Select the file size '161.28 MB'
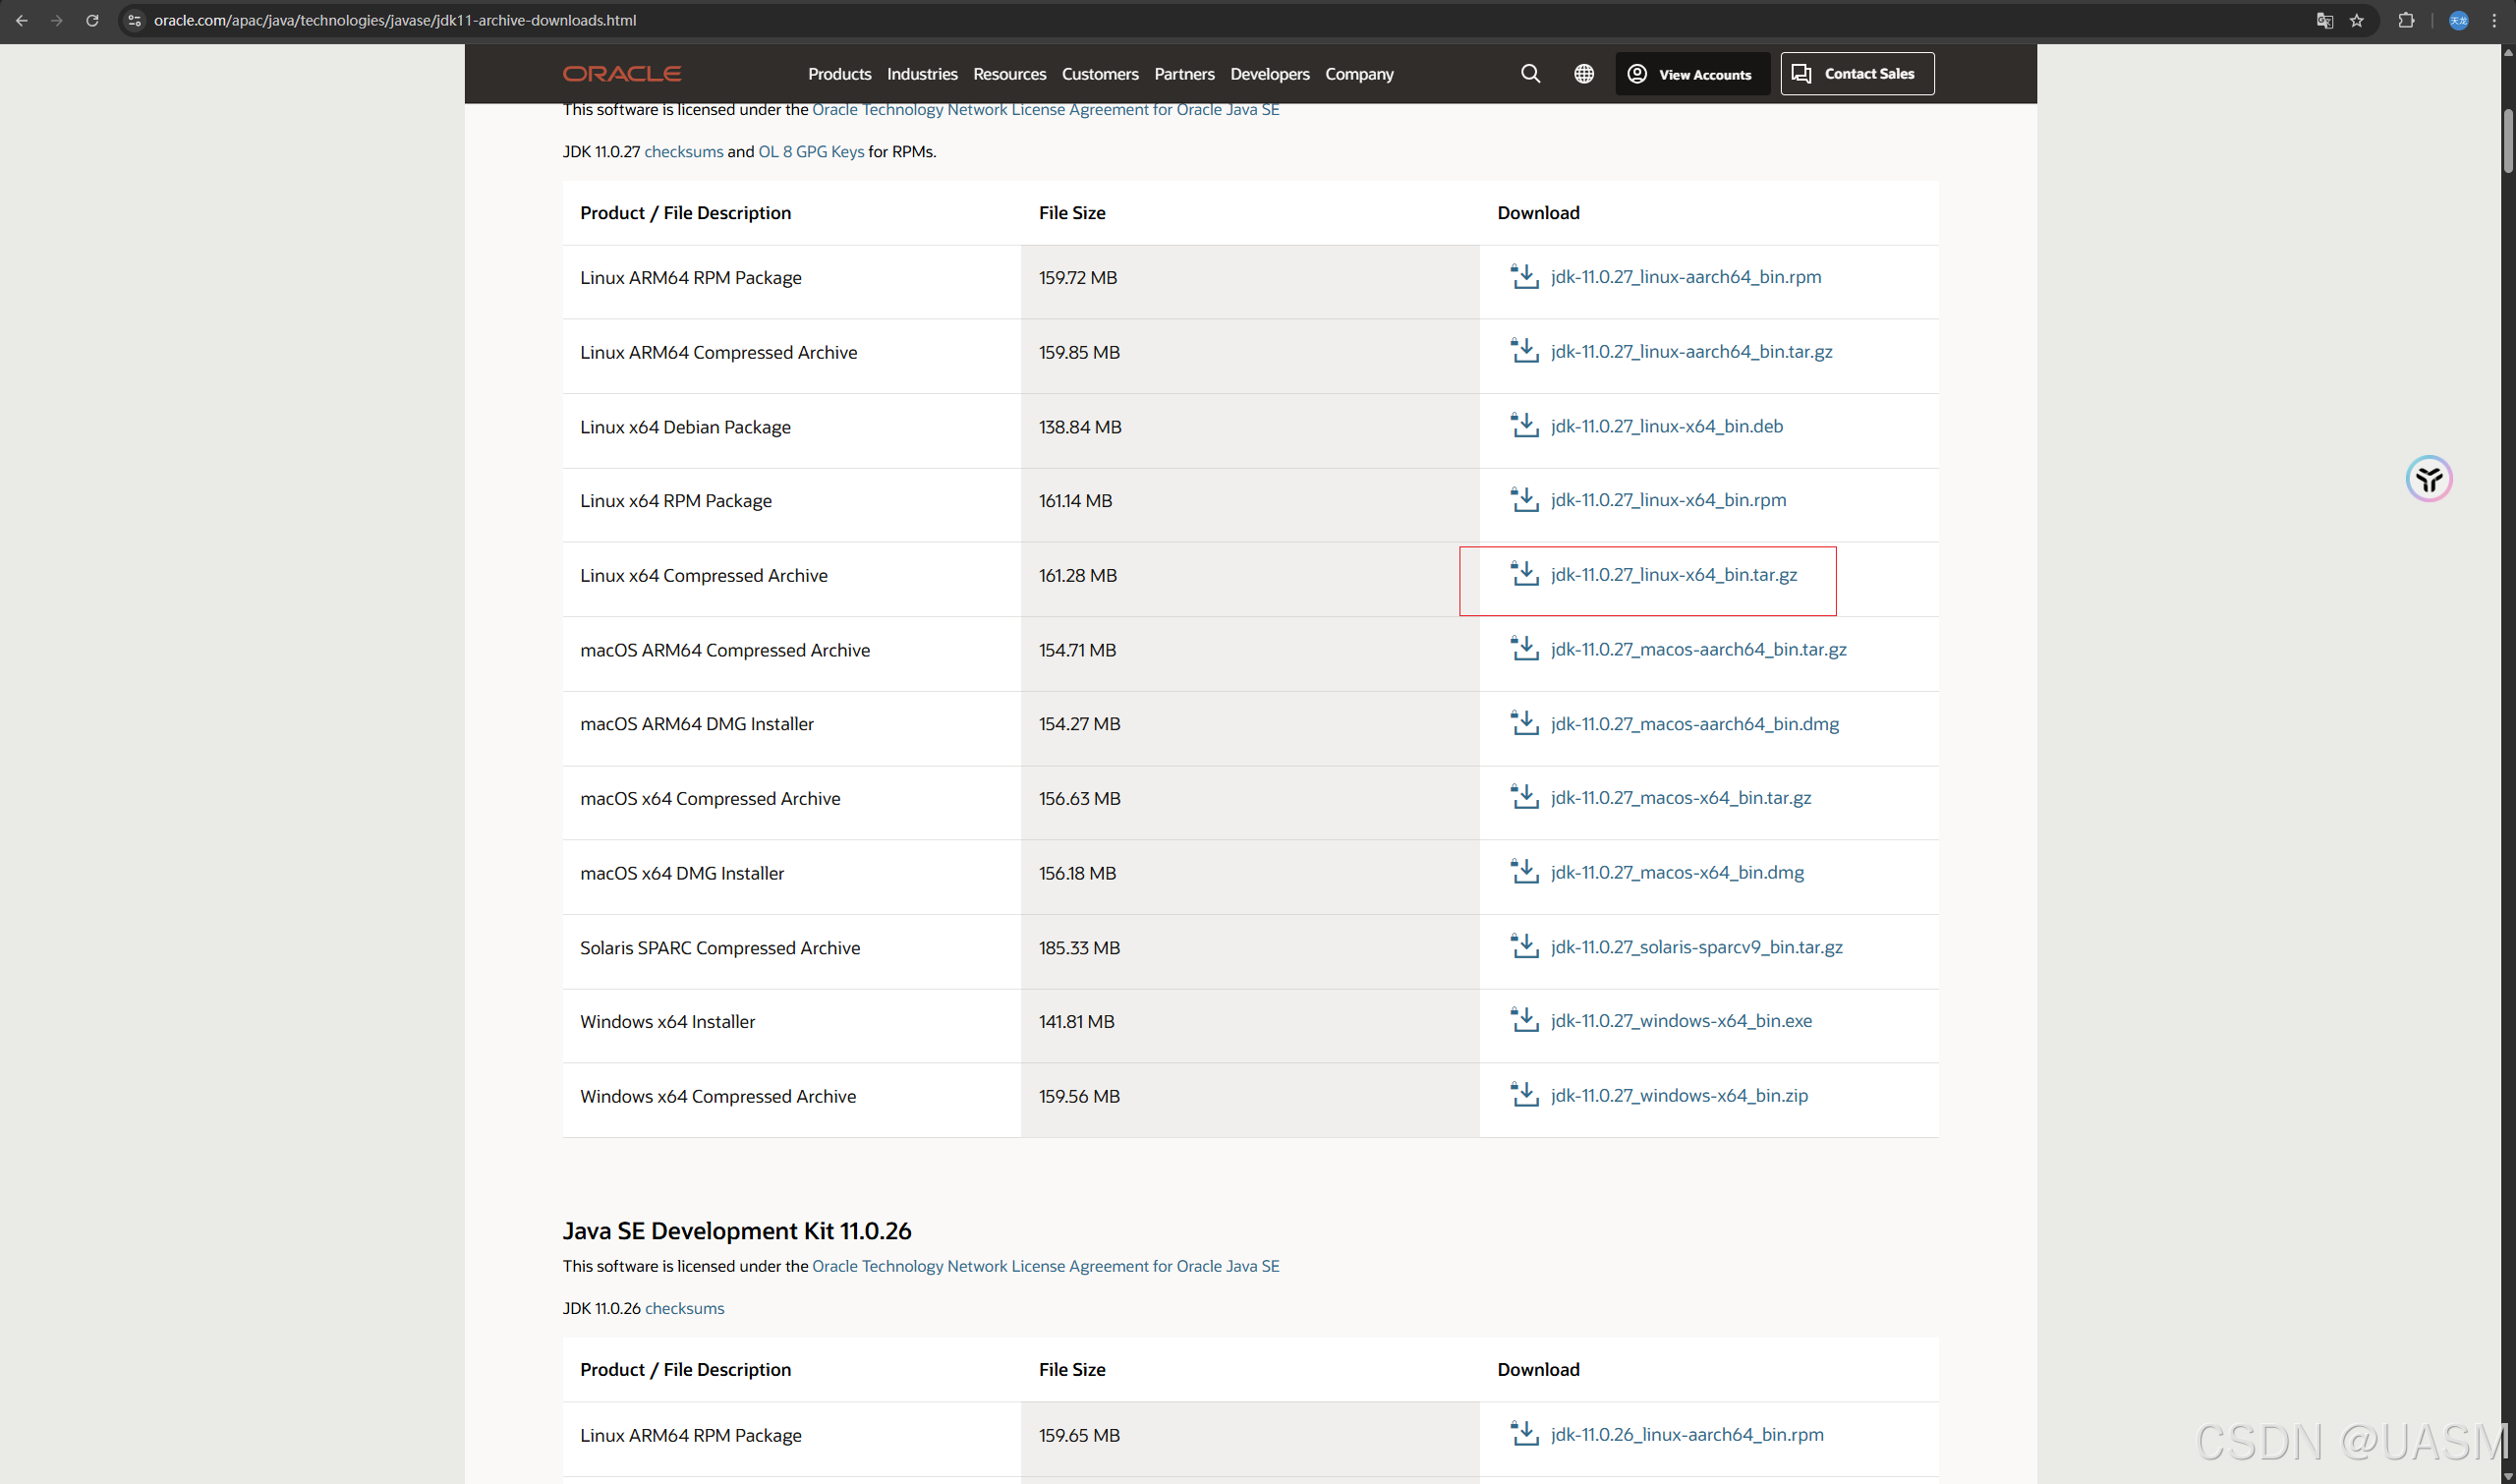2516x1484 pixels. coord(1078,575)
